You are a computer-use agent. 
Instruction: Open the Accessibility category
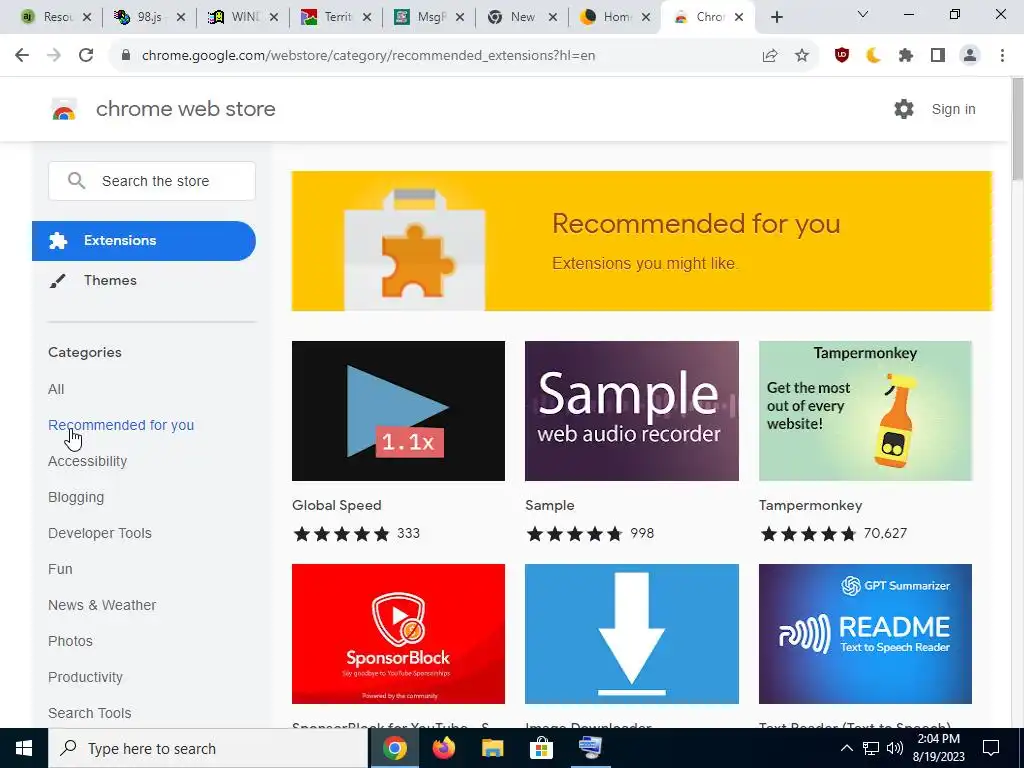[x=88, y=461]
